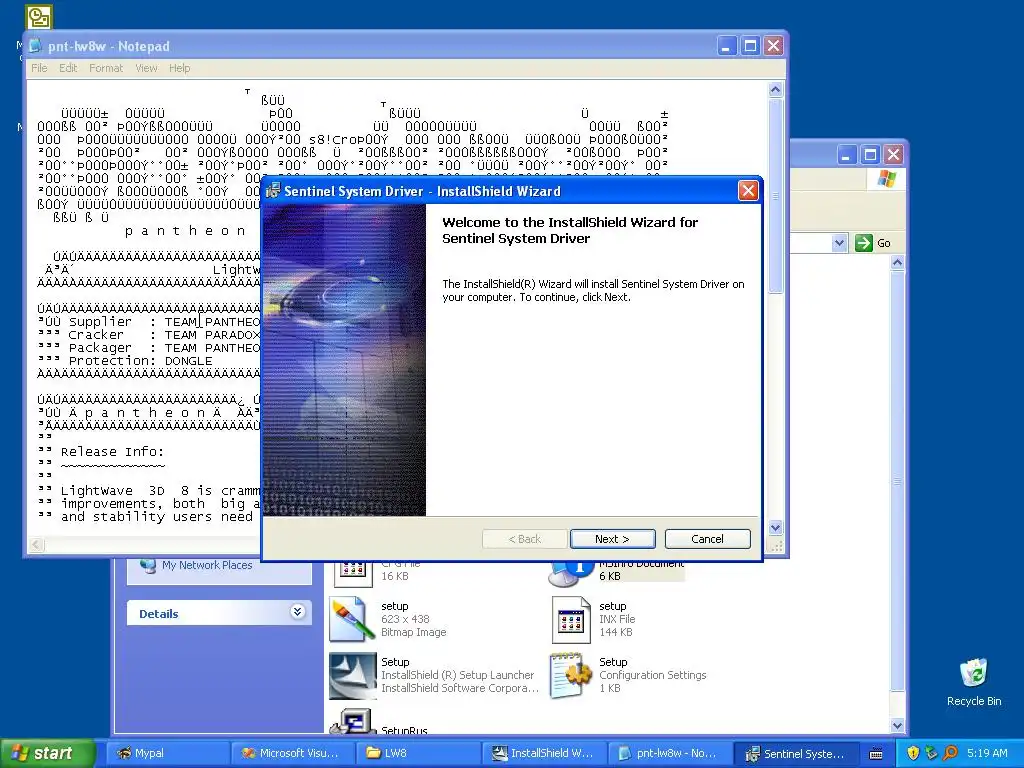The width and height of the screenshot is (1024, 768).
Task: Select the InstallShield Setup Launcher icon
Action: [353, 675]
